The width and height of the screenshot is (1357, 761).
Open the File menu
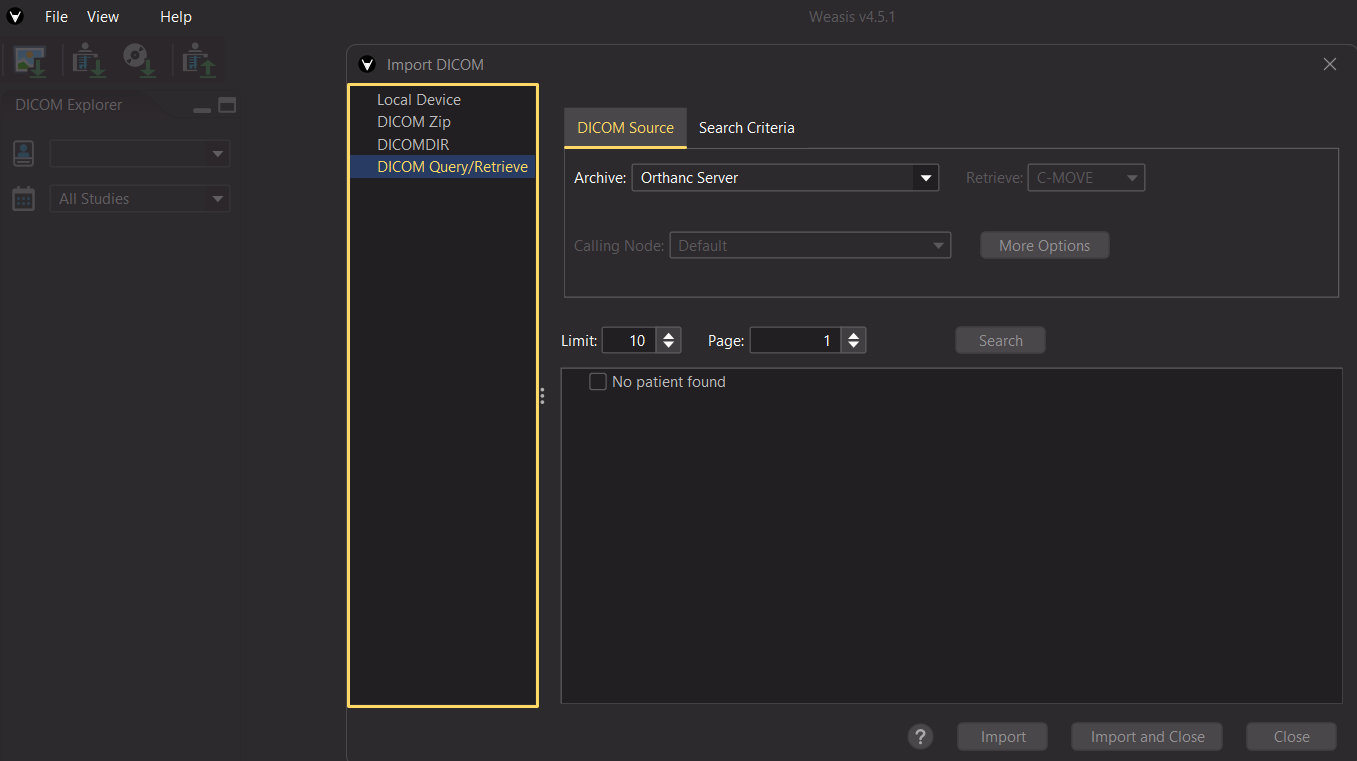point(56,17)
